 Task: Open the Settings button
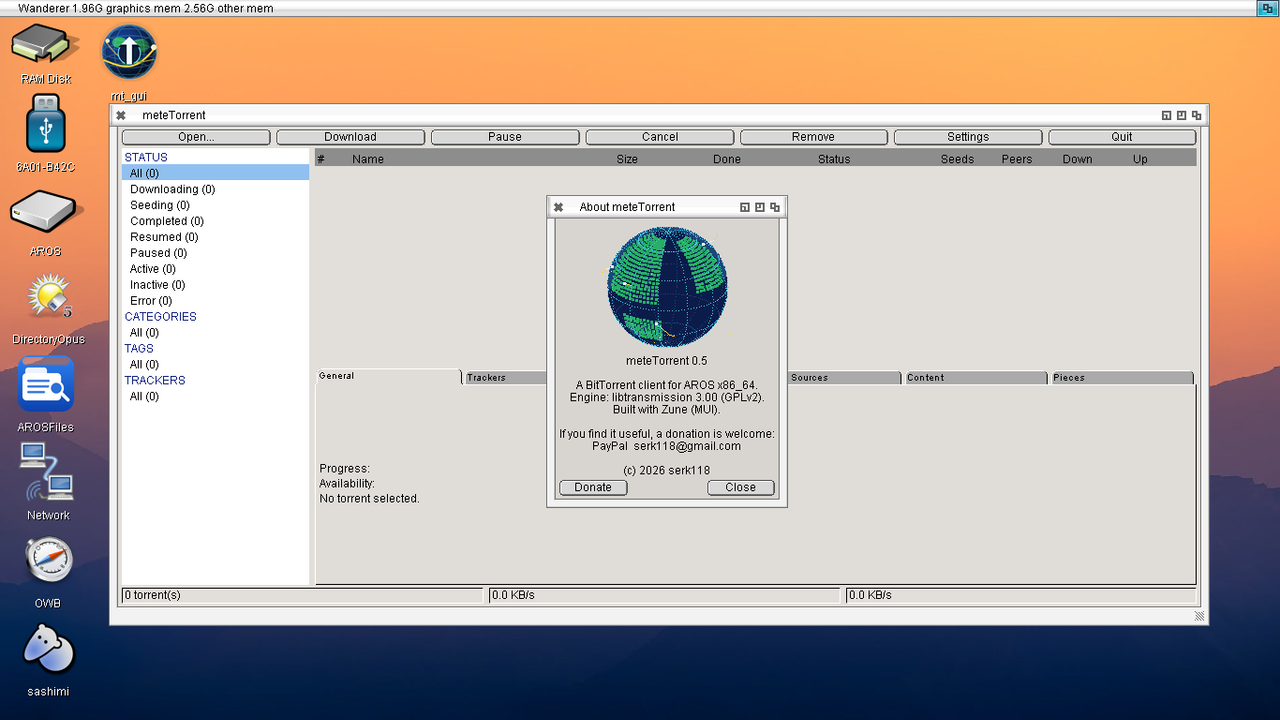tap(968, 137)
